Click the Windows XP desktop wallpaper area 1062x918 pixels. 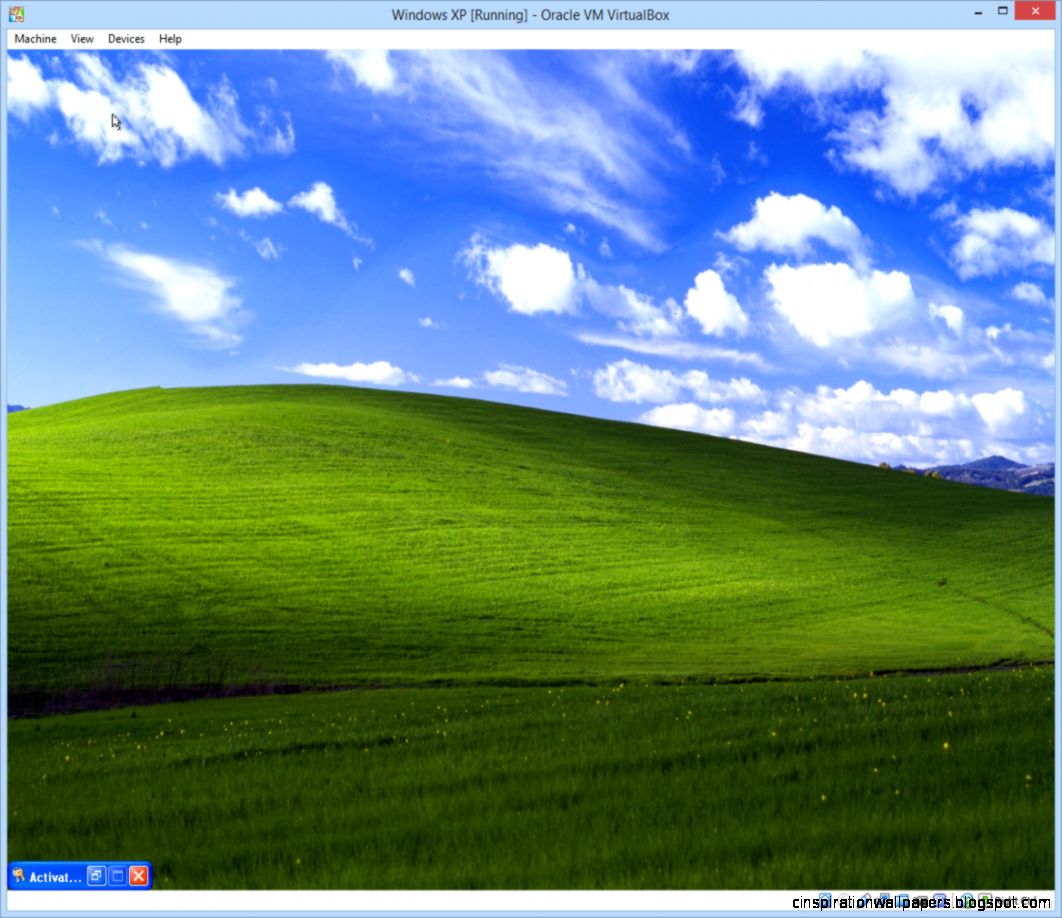click(500, 500)
